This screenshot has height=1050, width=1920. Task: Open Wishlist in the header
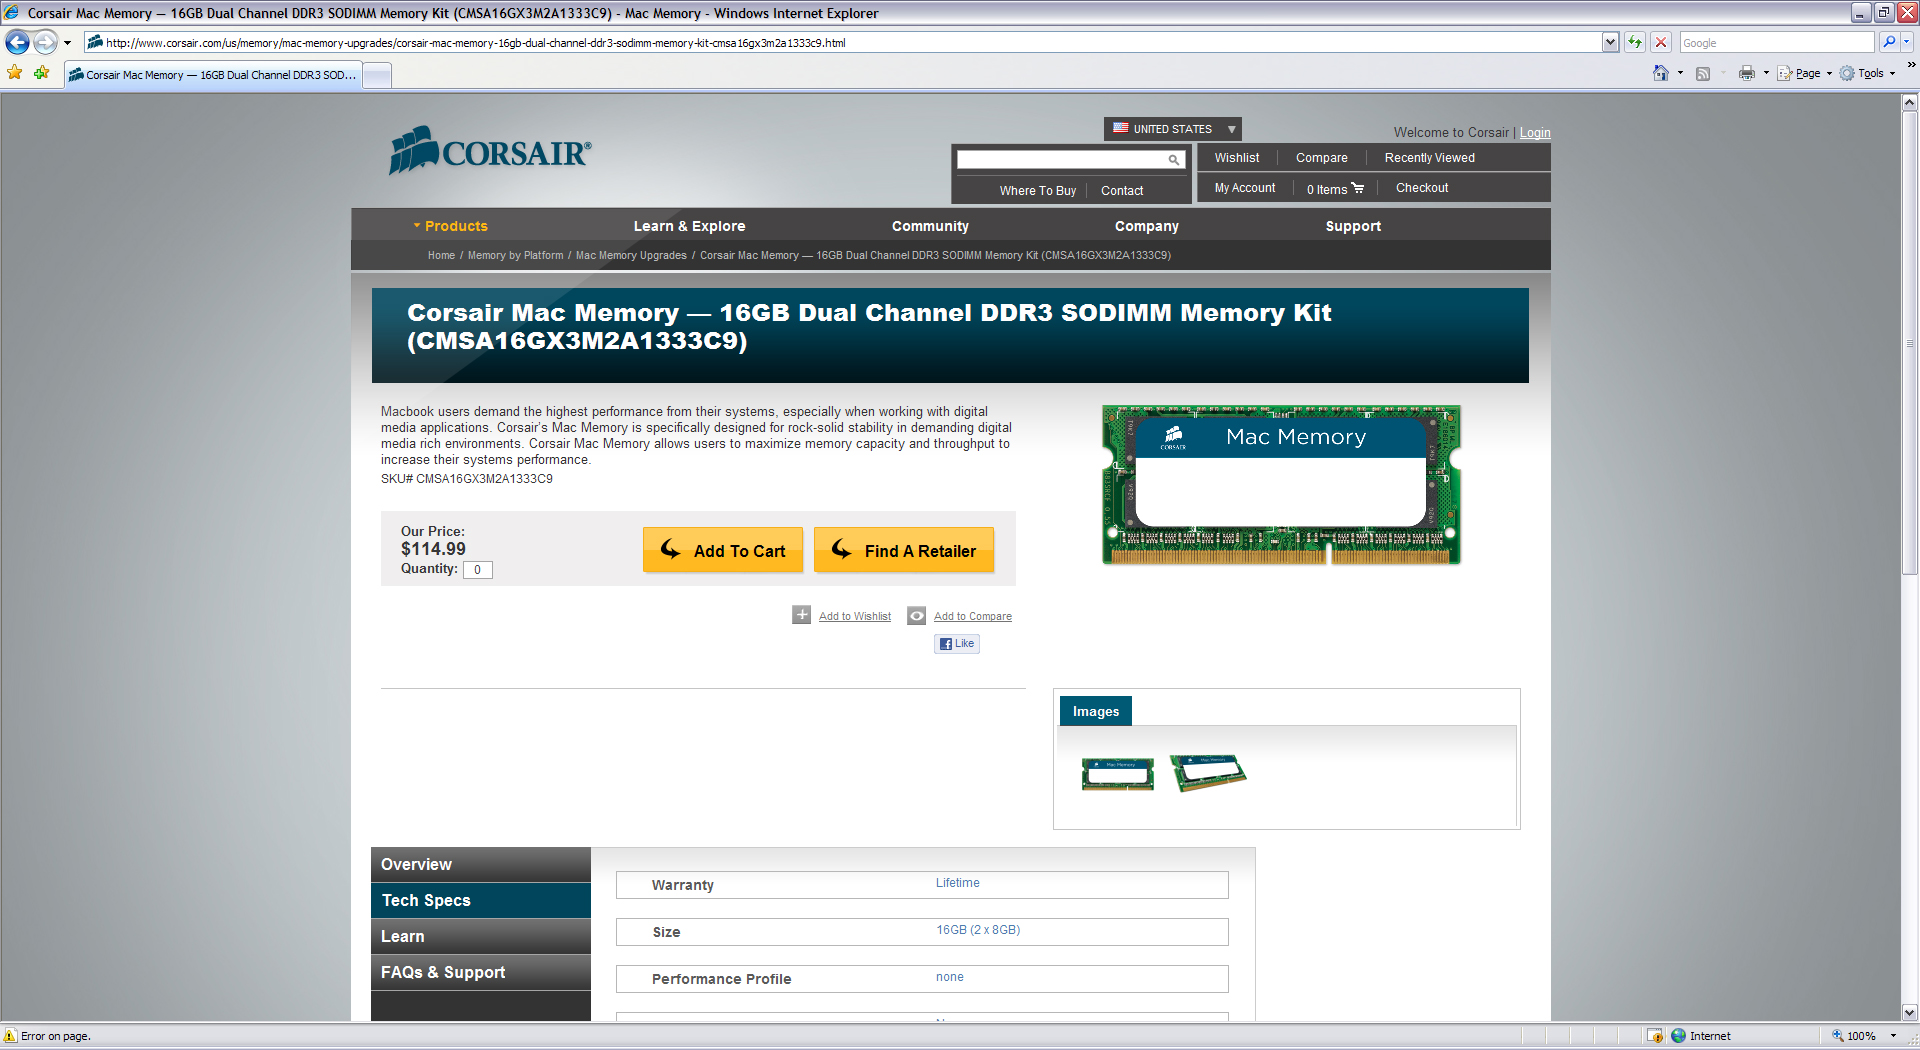pos(1237,158)
